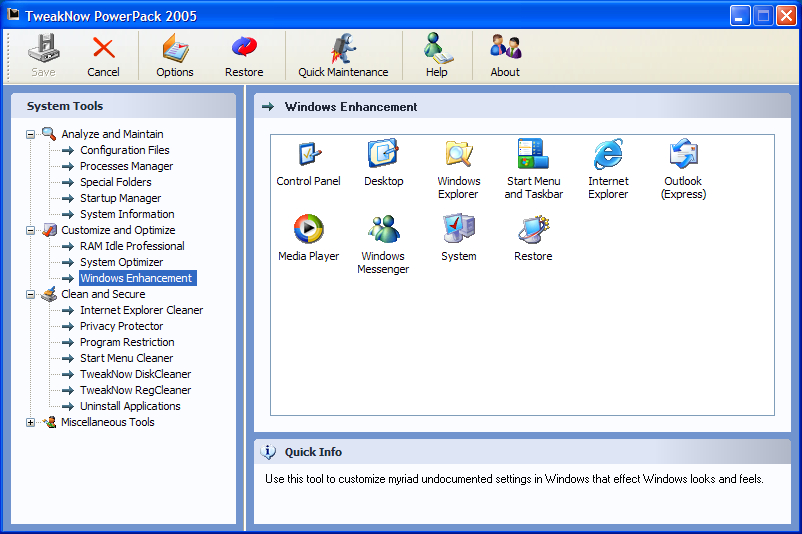The height and width of the screenshot is (534, 802).
Task: Open Start Menu and Taskbar icon
Action: click(533, 153)
